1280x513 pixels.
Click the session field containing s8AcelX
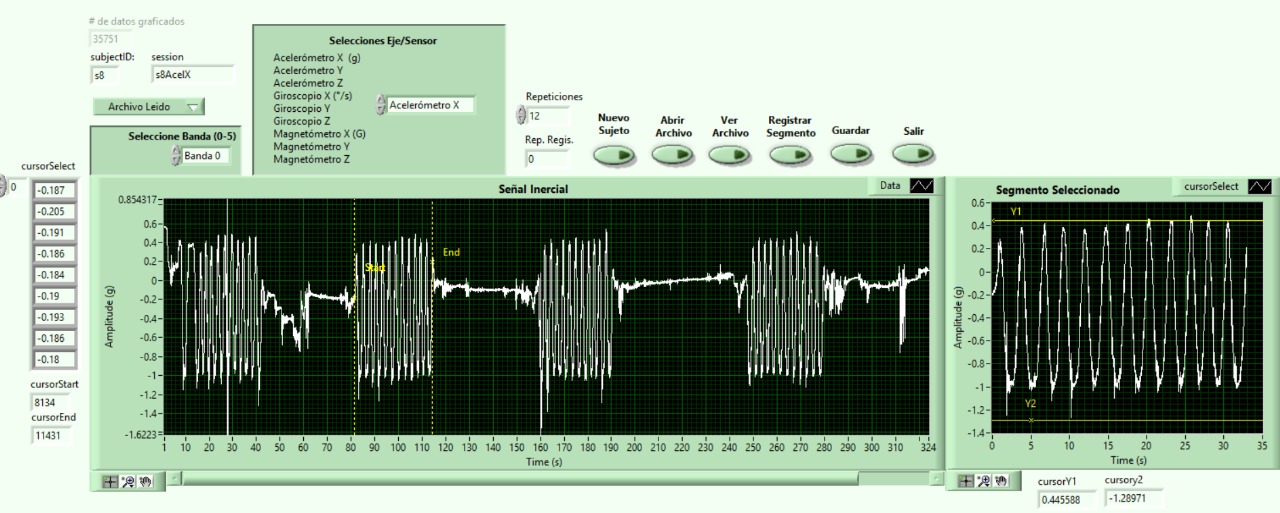[193, 74]
